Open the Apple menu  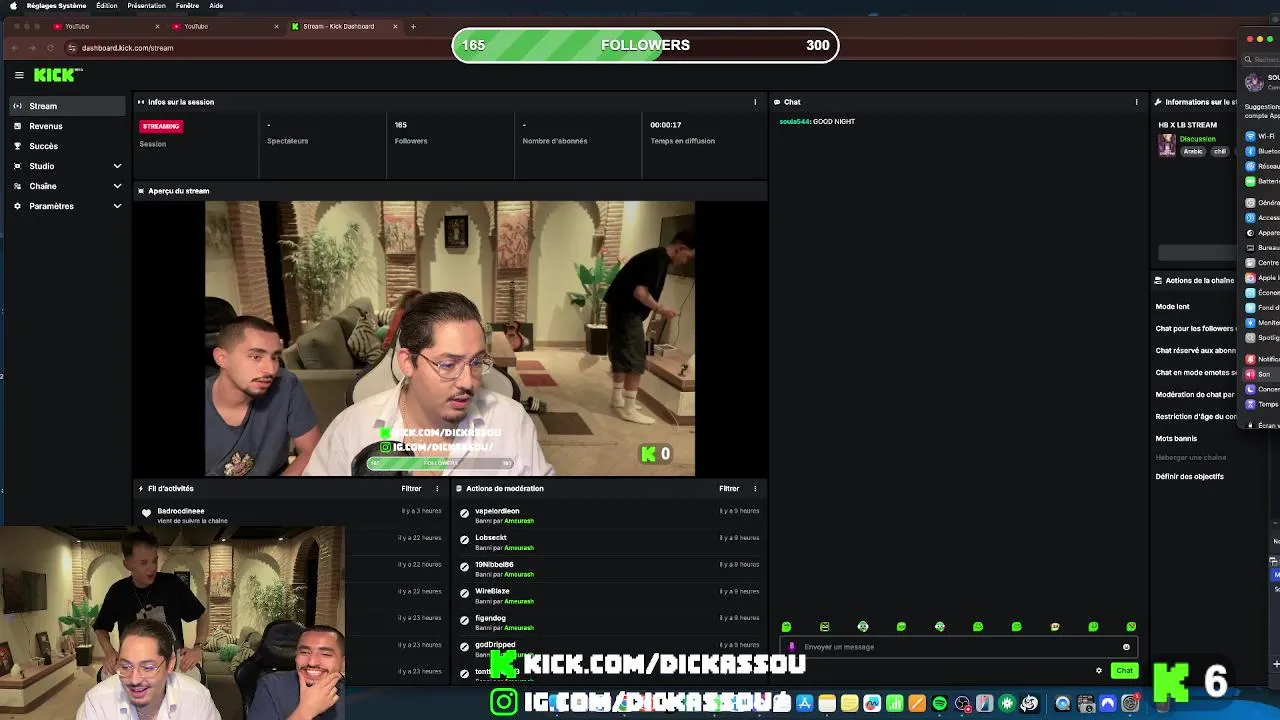(13, 6)
